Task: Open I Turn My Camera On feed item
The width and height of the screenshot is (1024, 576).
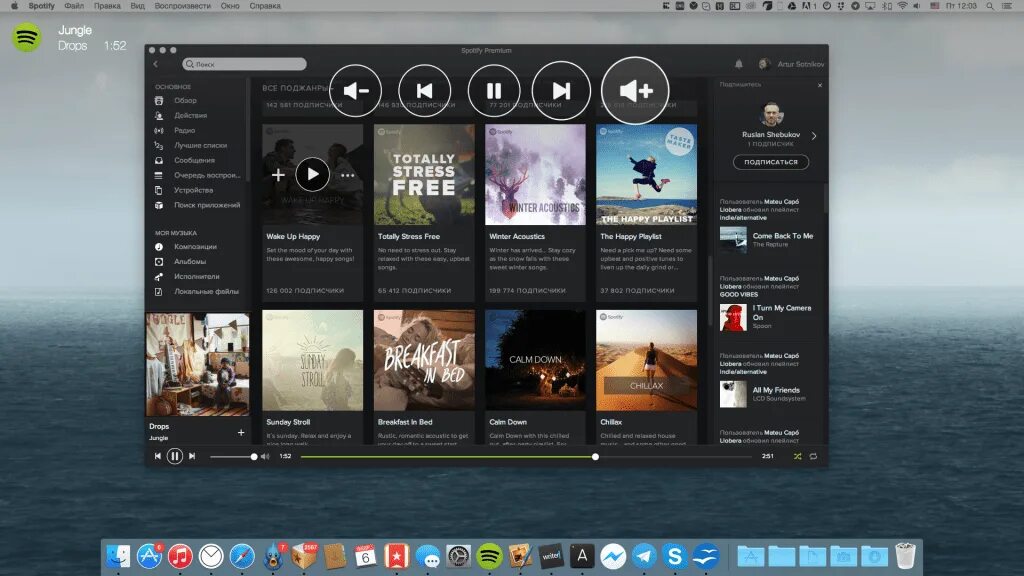Action: click(x=782, y=312)
